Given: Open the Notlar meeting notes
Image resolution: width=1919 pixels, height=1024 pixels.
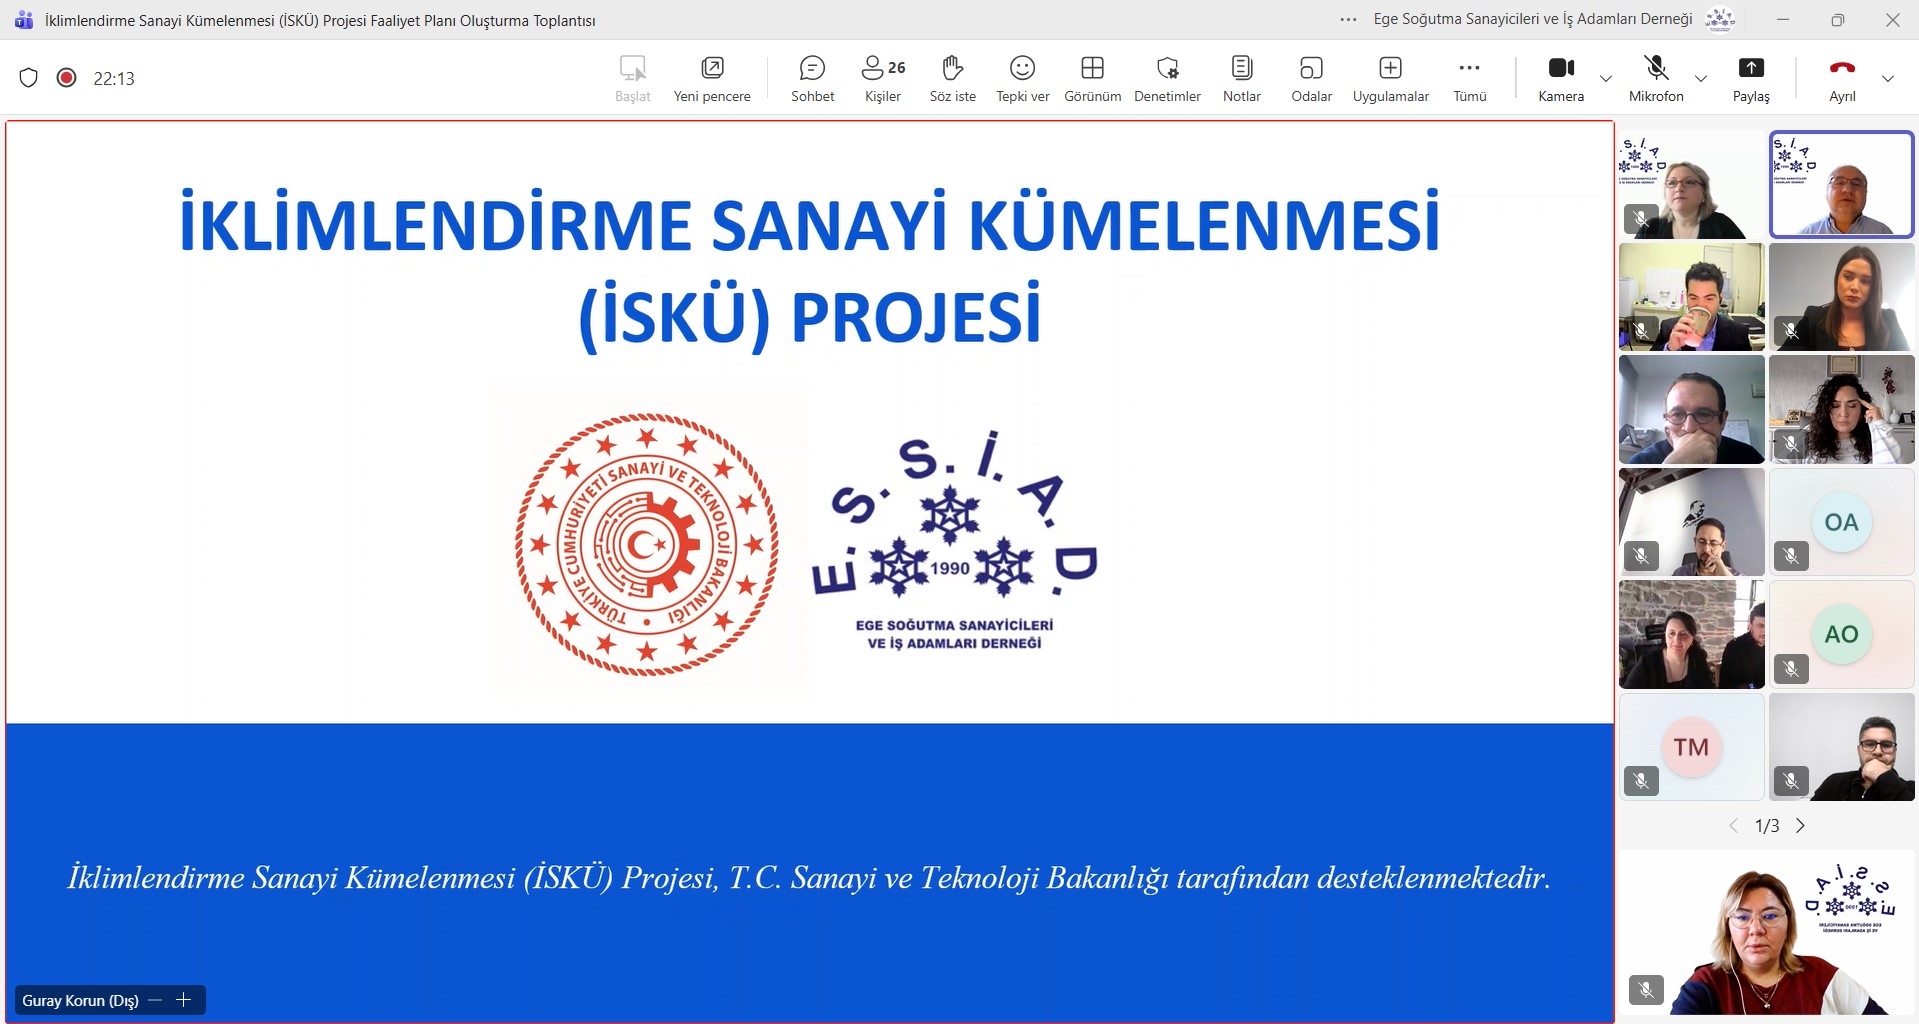Looking at the screenshot, I should (1241, 78).
